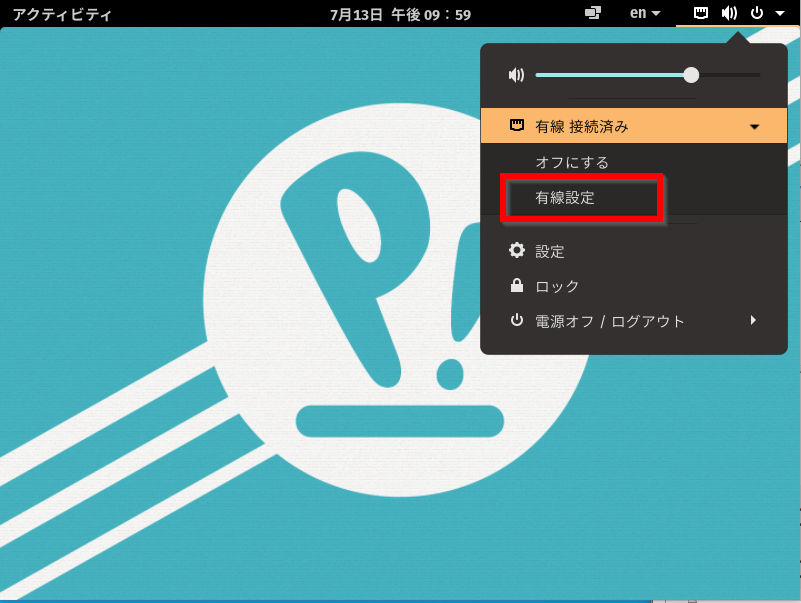Lock the screen (ロック)
Screen dimensions: 801x603
[x=633, y=286]
